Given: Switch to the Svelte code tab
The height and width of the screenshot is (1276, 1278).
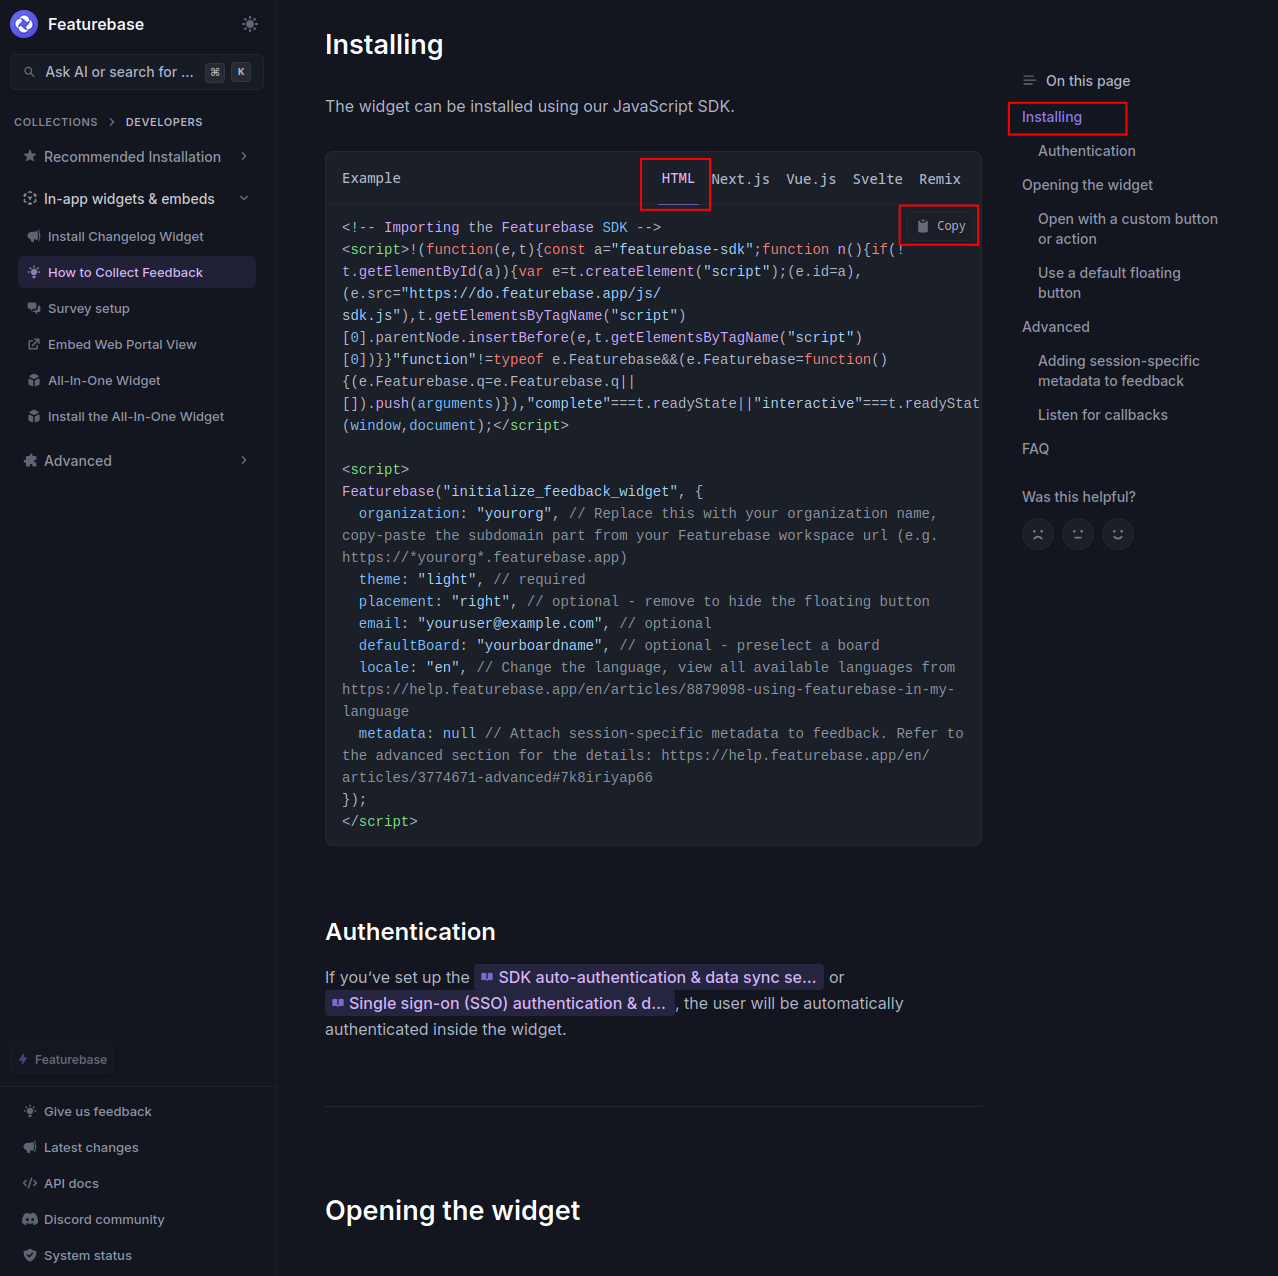Looking at the screenshot, I should [878, 179].
